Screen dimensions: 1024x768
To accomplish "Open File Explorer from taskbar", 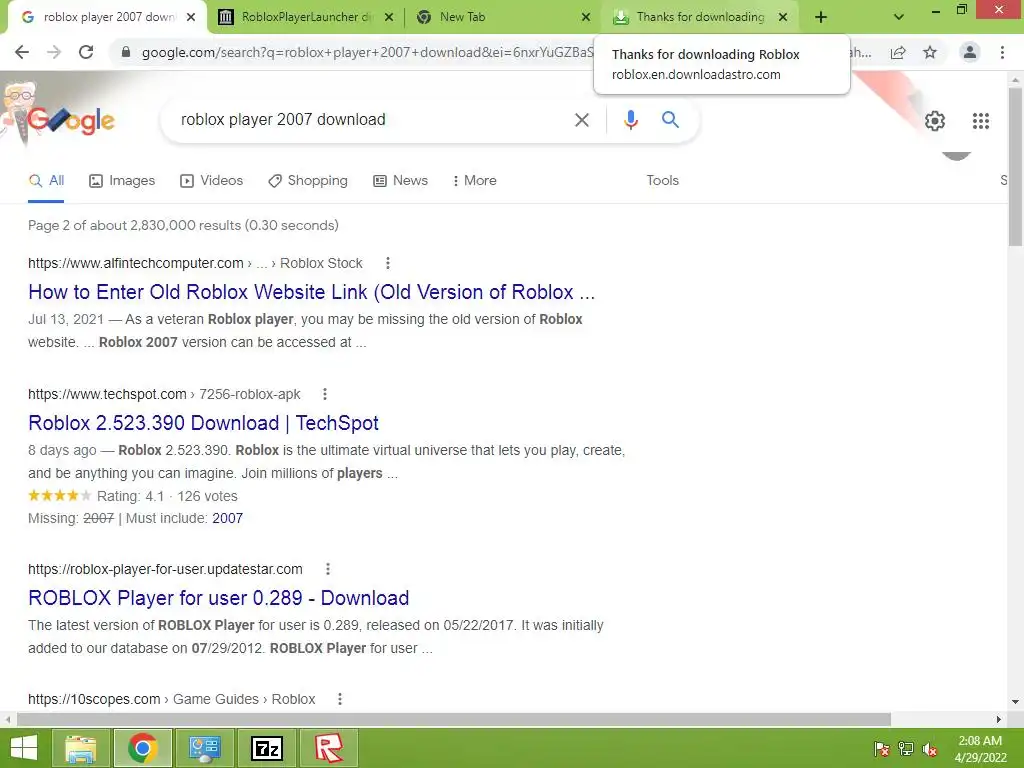I will (x=80, y=748).
